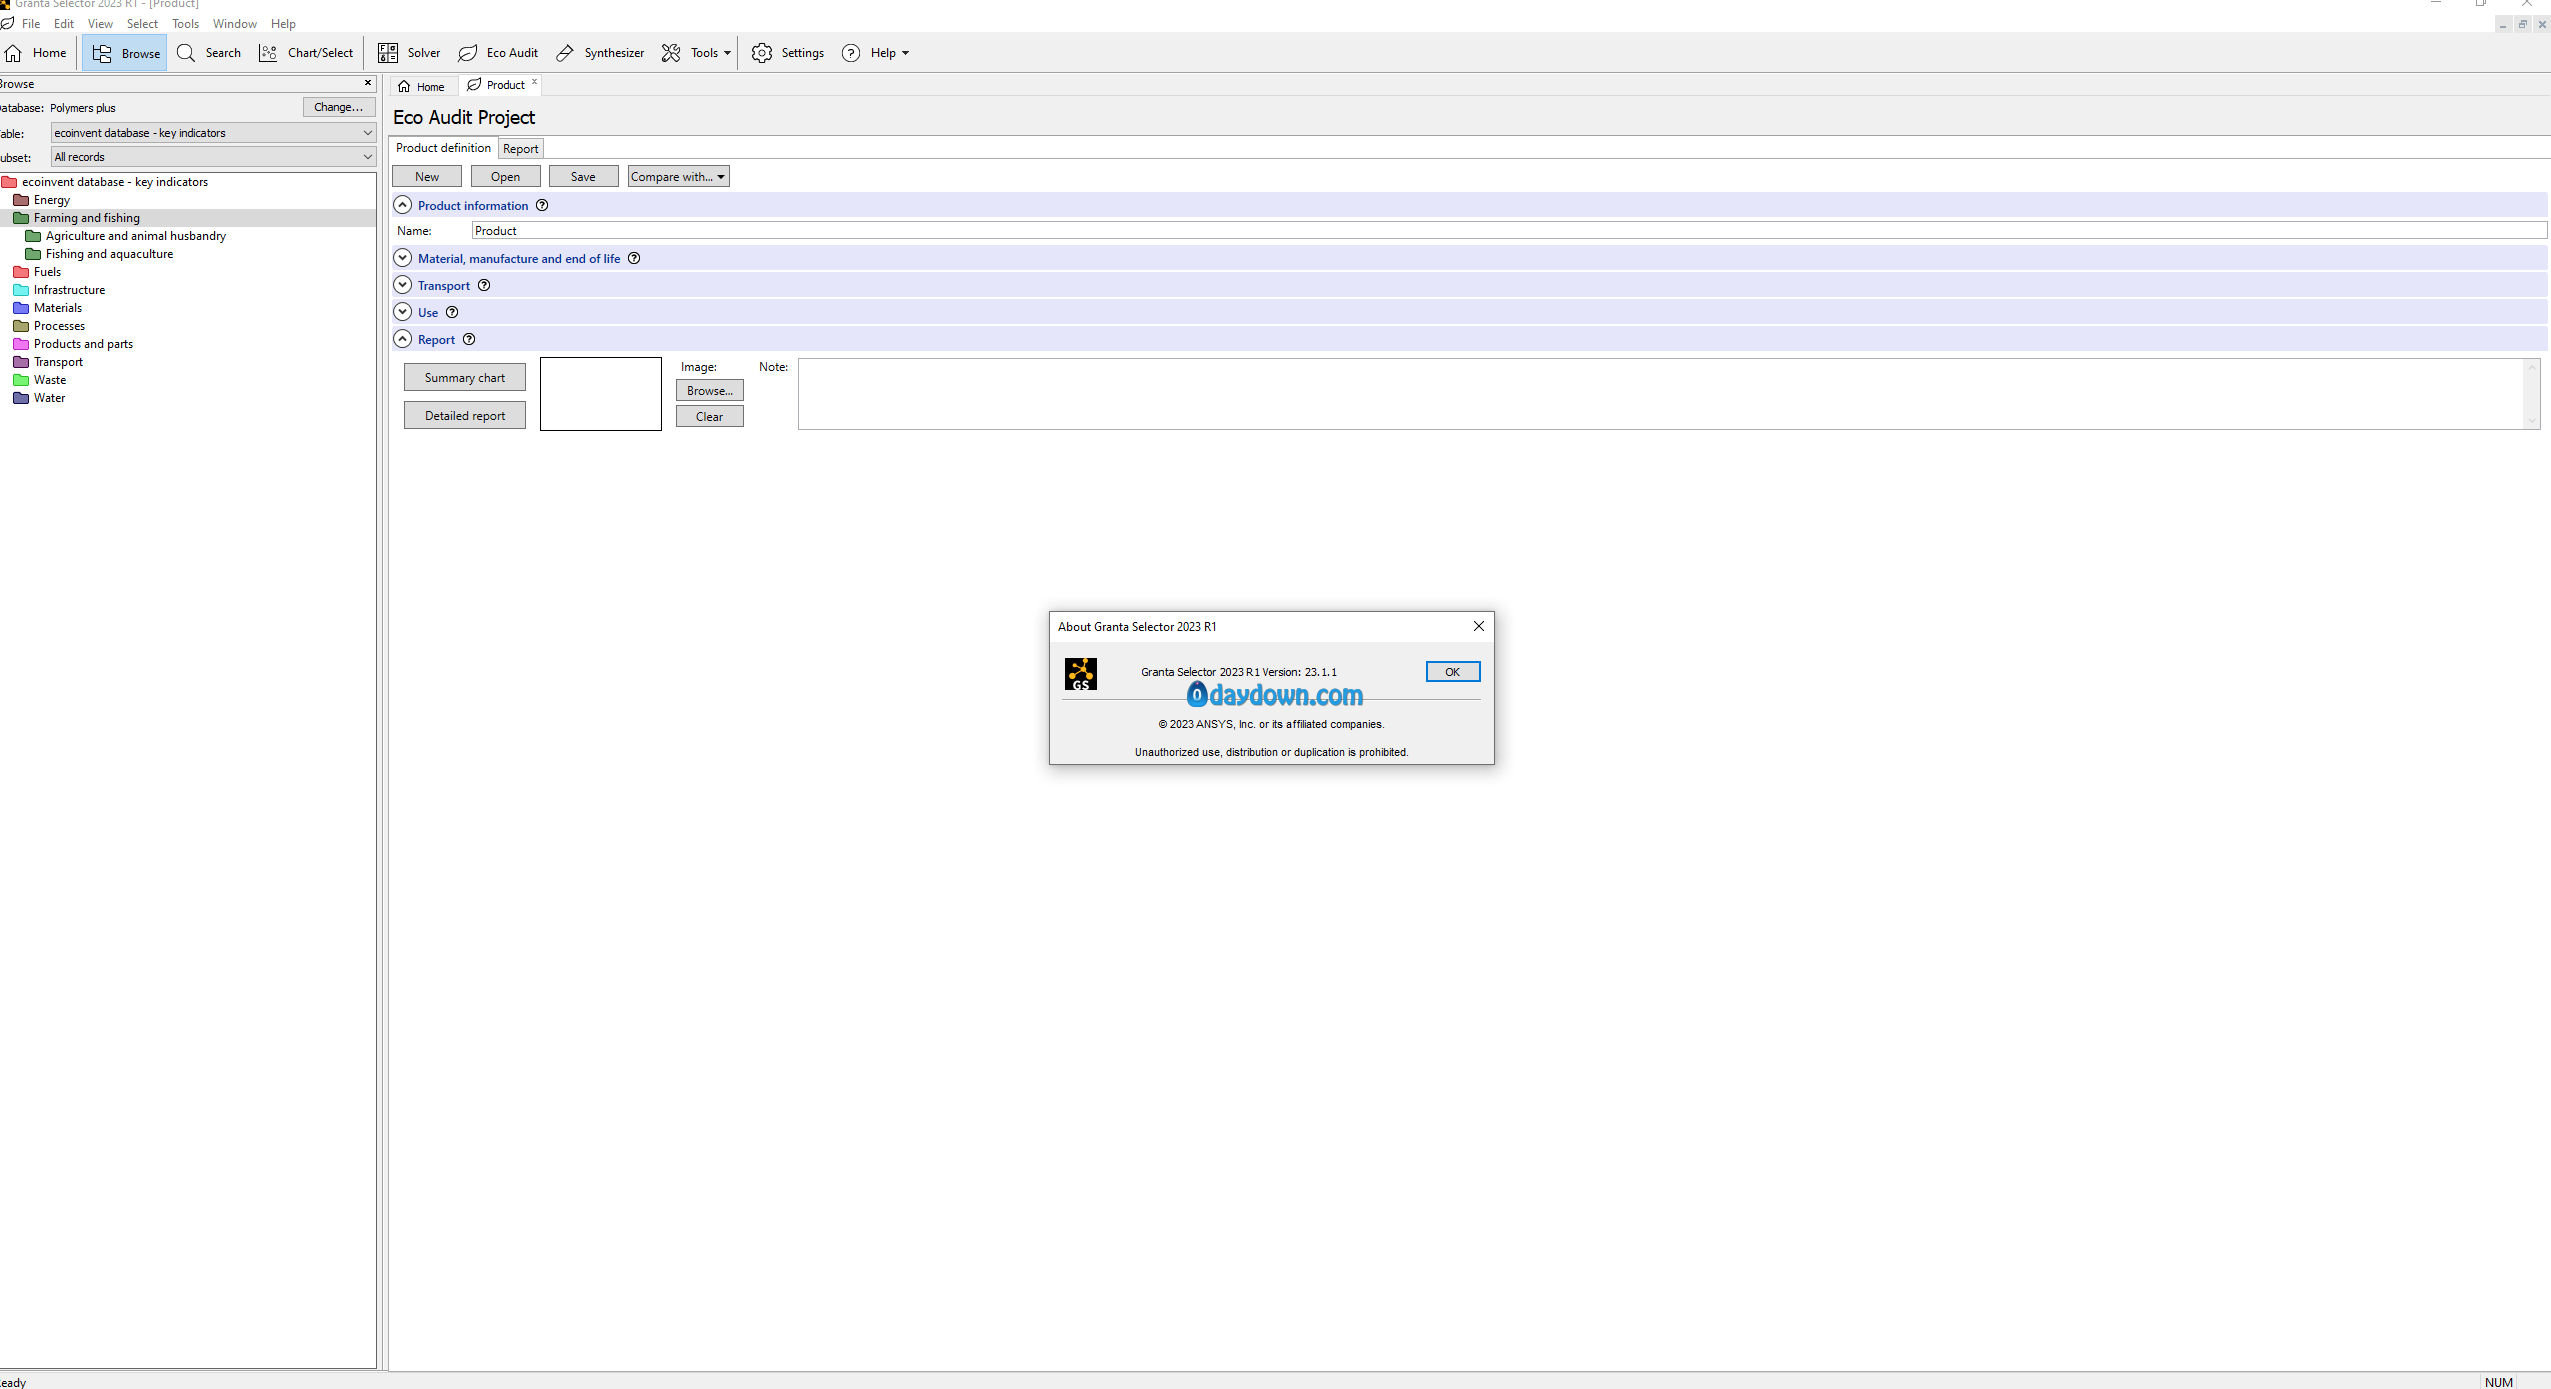Launch the Solver tool
Viewport: 2551px width, 1389px height.
[409, 53]
